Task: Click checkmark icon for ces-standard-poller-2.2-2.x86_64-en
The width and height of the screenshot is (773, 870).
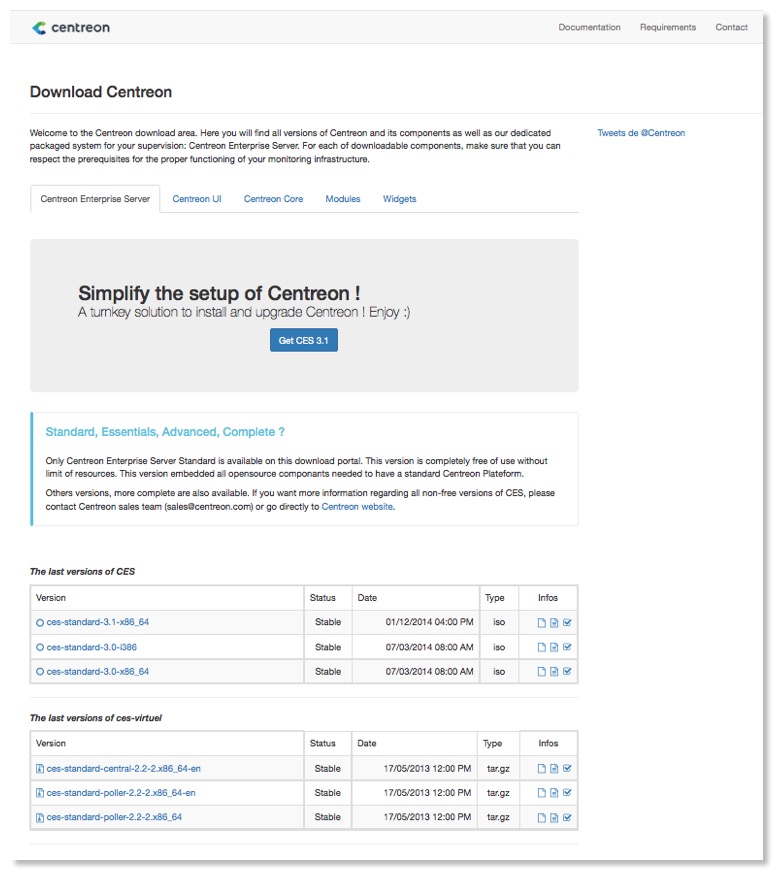Action: [567, 793]
